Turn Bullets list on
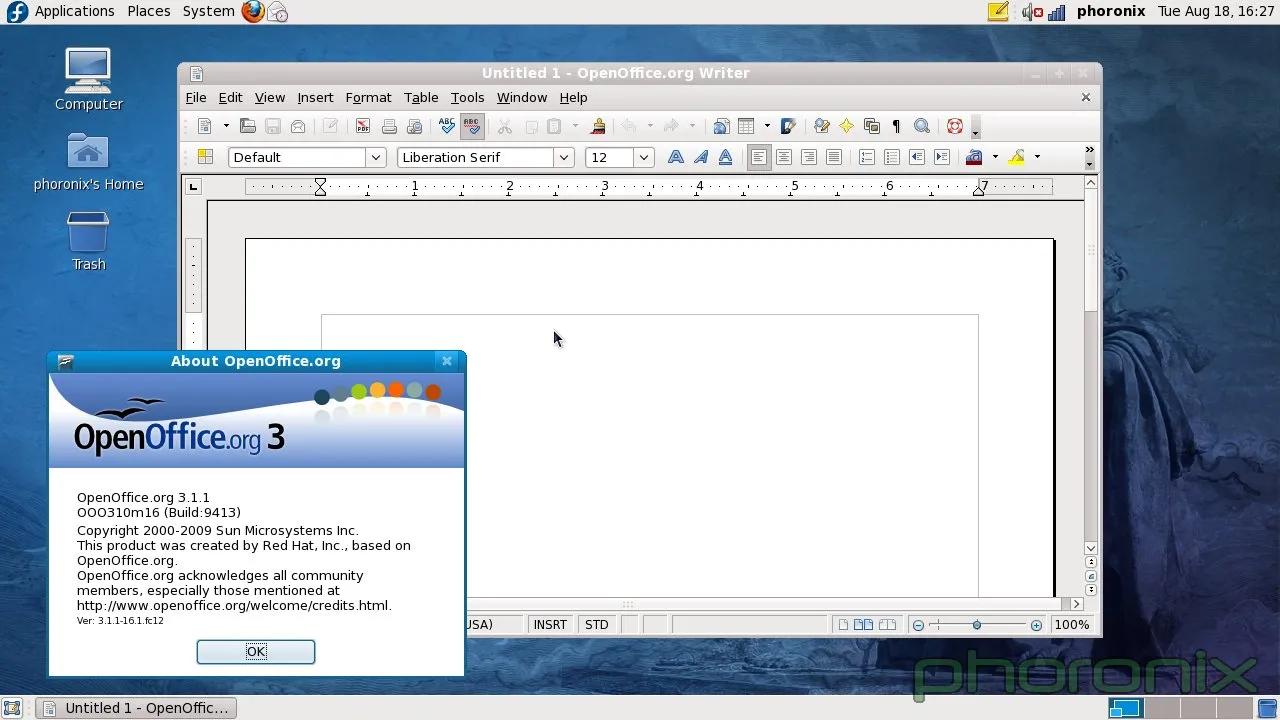This screenshot has width=1280, height=720. pyautogui.click(x=892, y=157)
